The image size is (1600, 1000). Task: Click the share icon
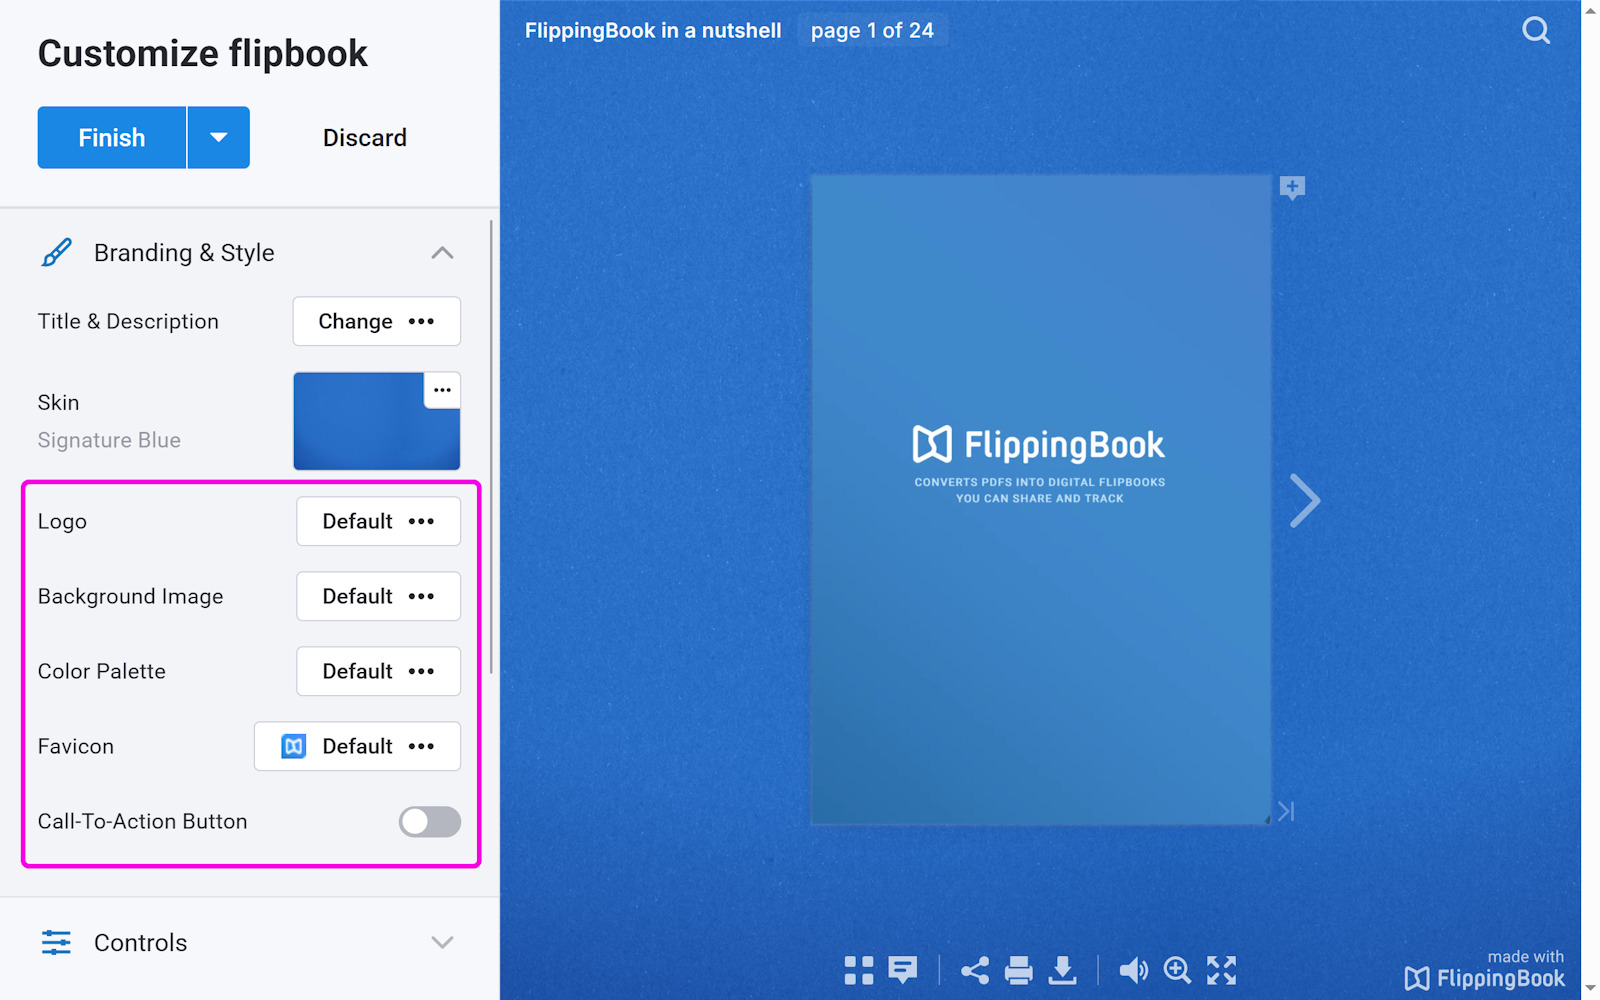(x=975, y=970)
